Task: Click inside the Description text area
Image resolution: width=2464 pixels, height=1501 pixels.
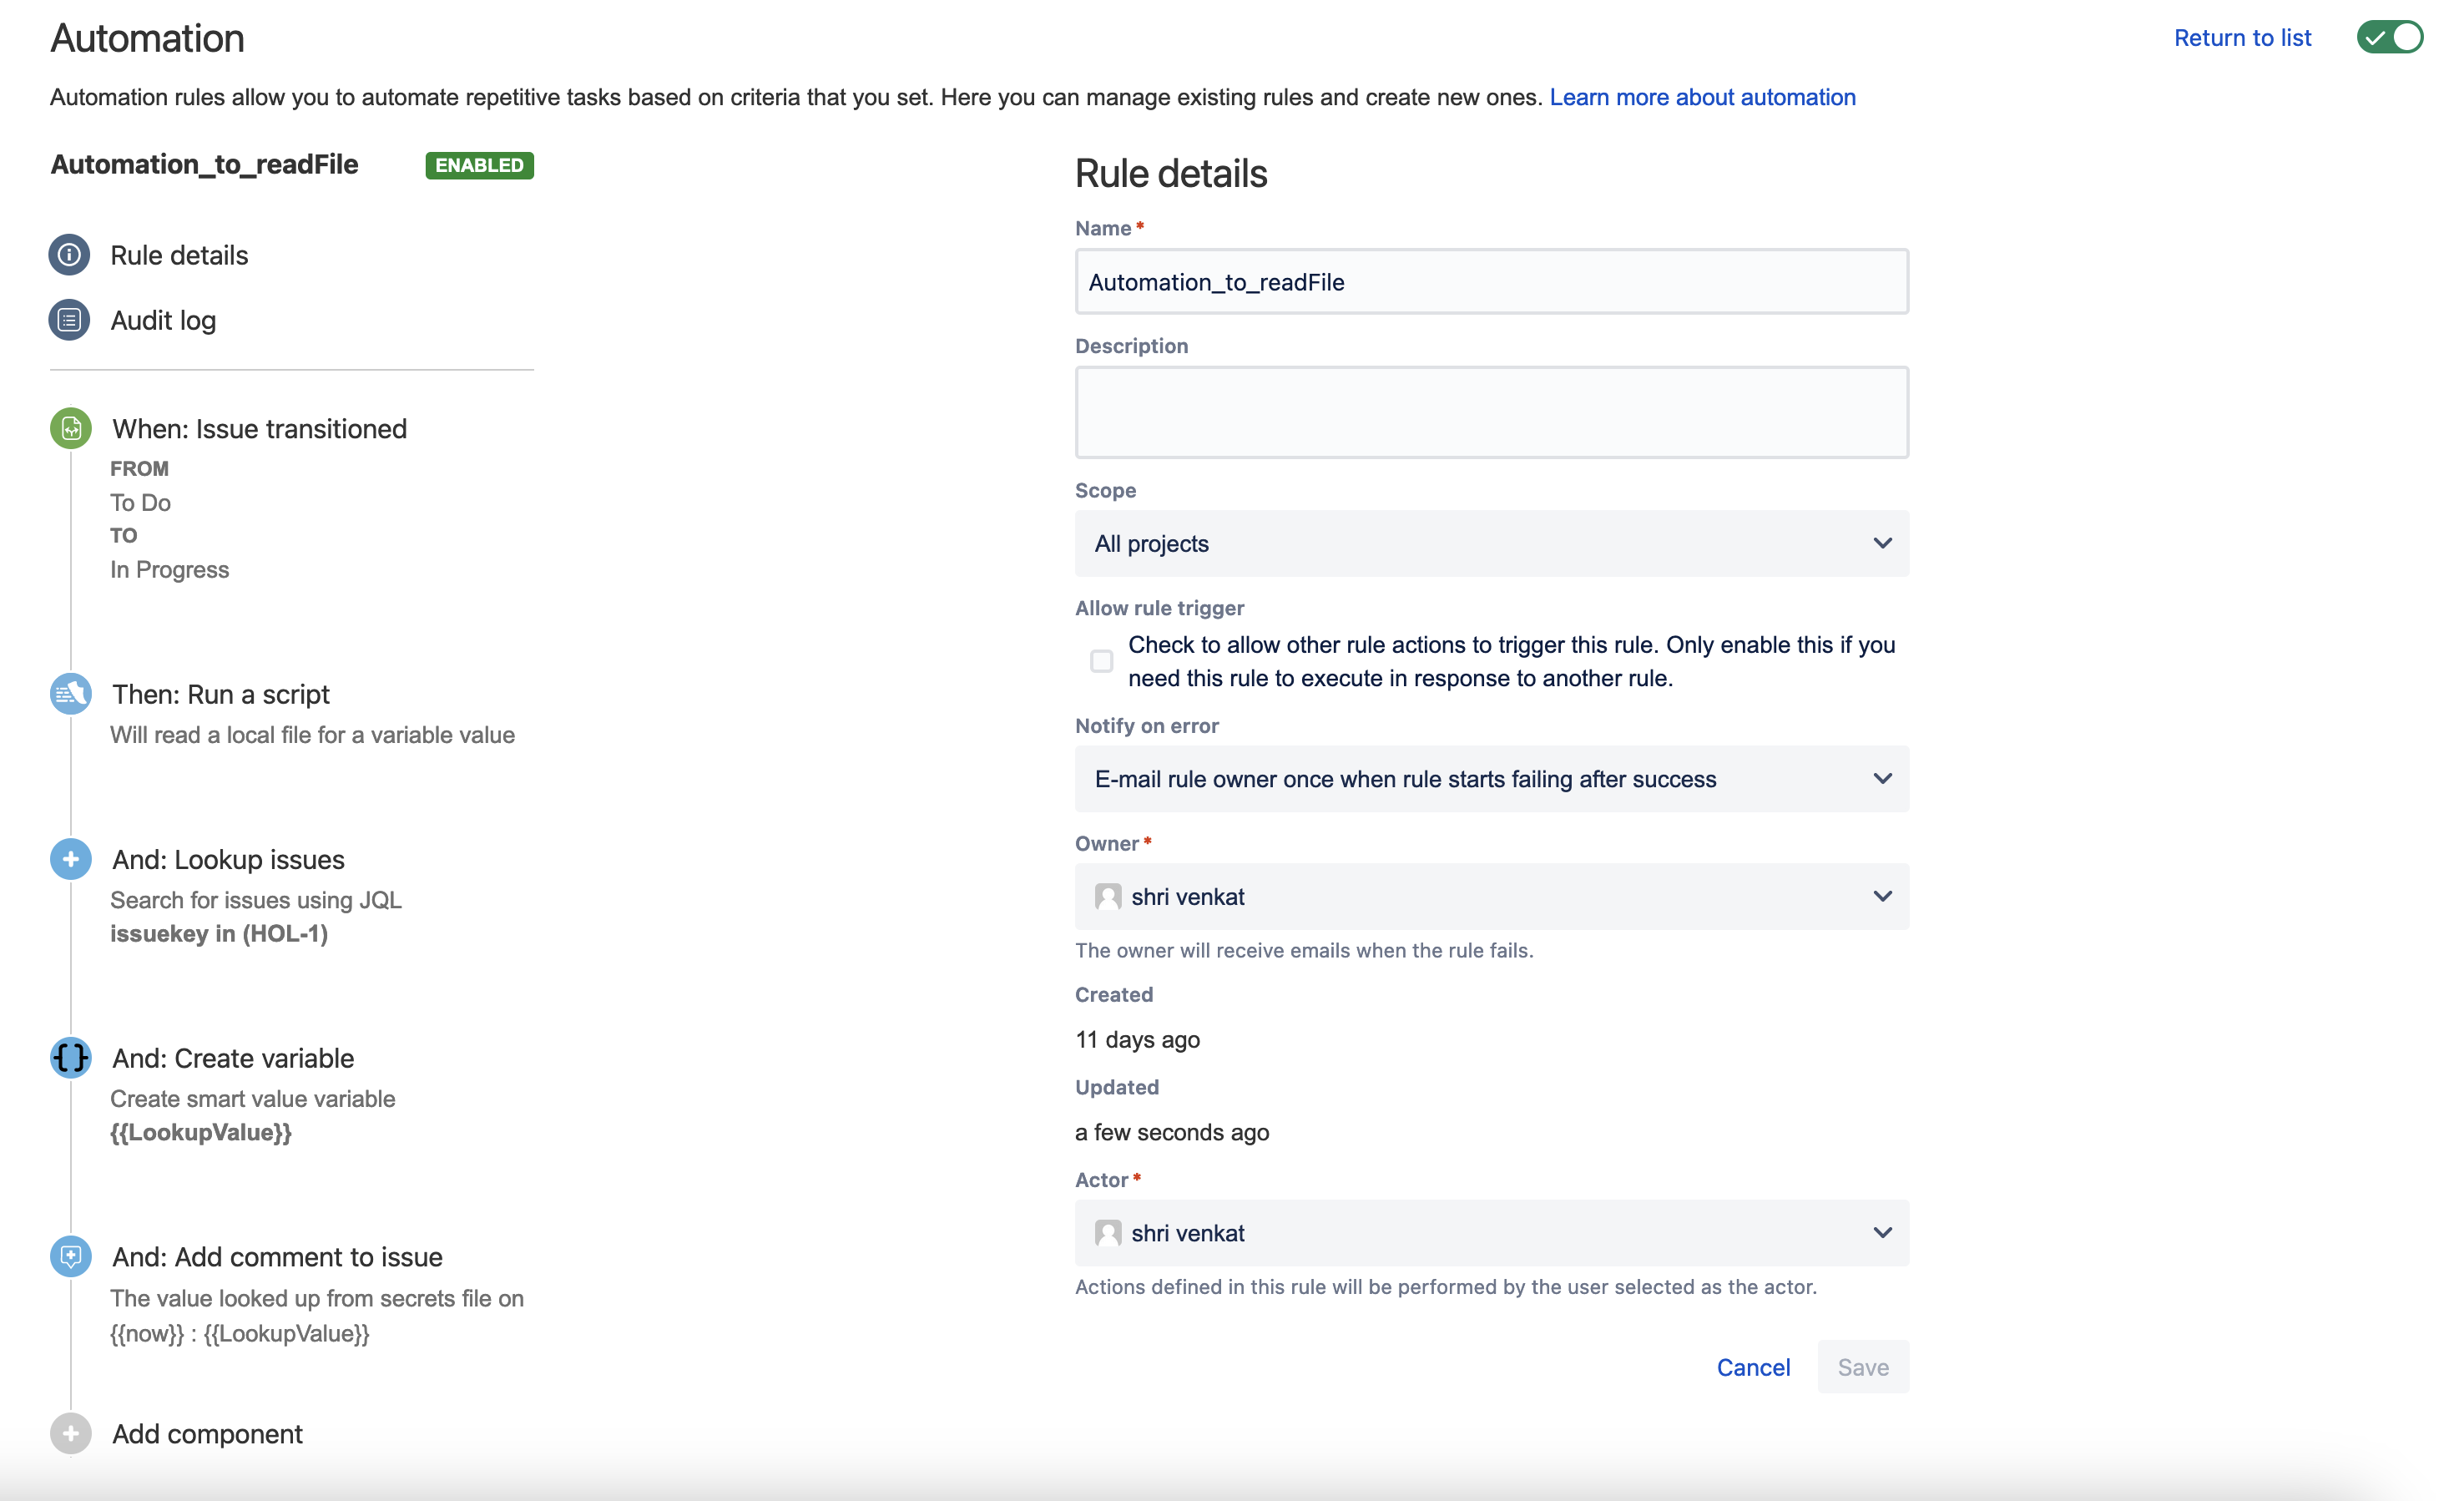Action: (1491, 412)
